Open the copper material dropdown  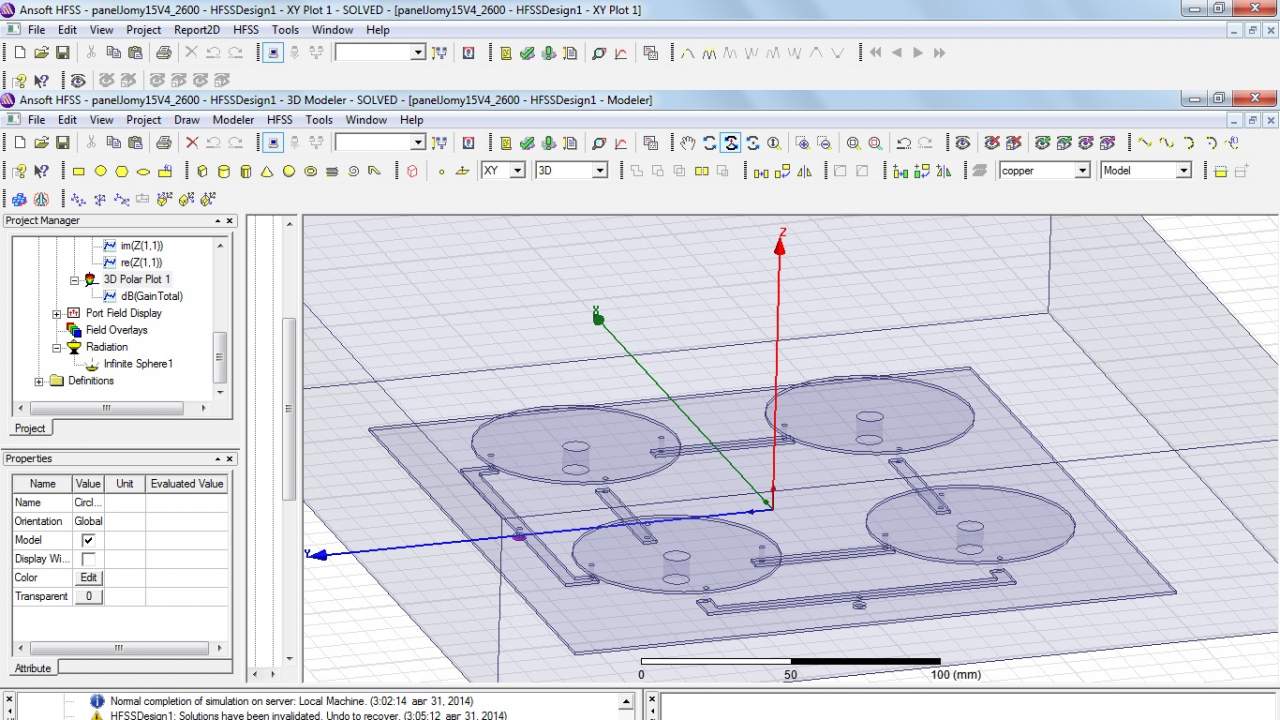pyautogui.click(x=1081, y=171)
